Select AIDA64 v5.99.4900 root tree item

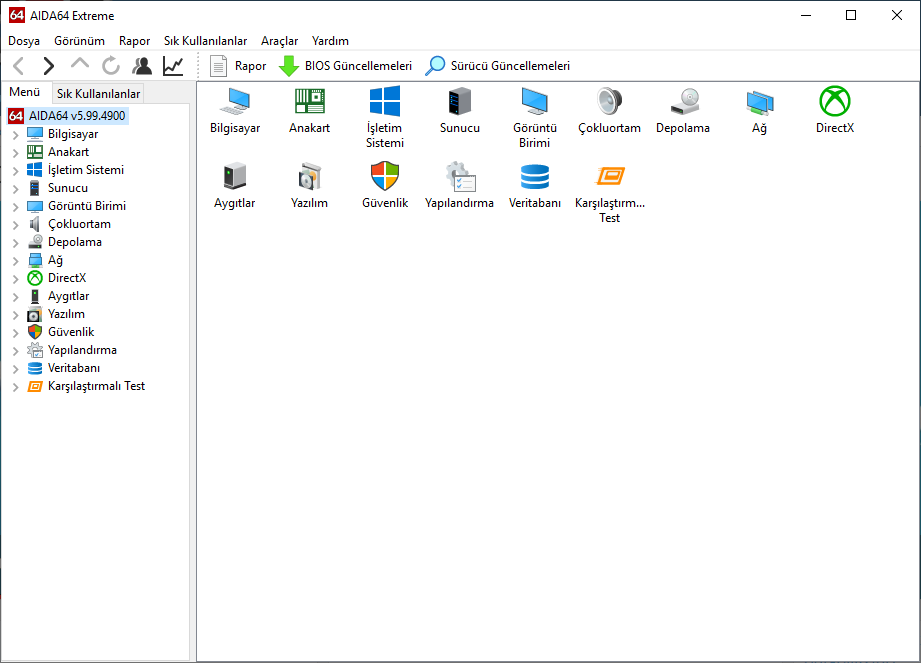point(77,116)
